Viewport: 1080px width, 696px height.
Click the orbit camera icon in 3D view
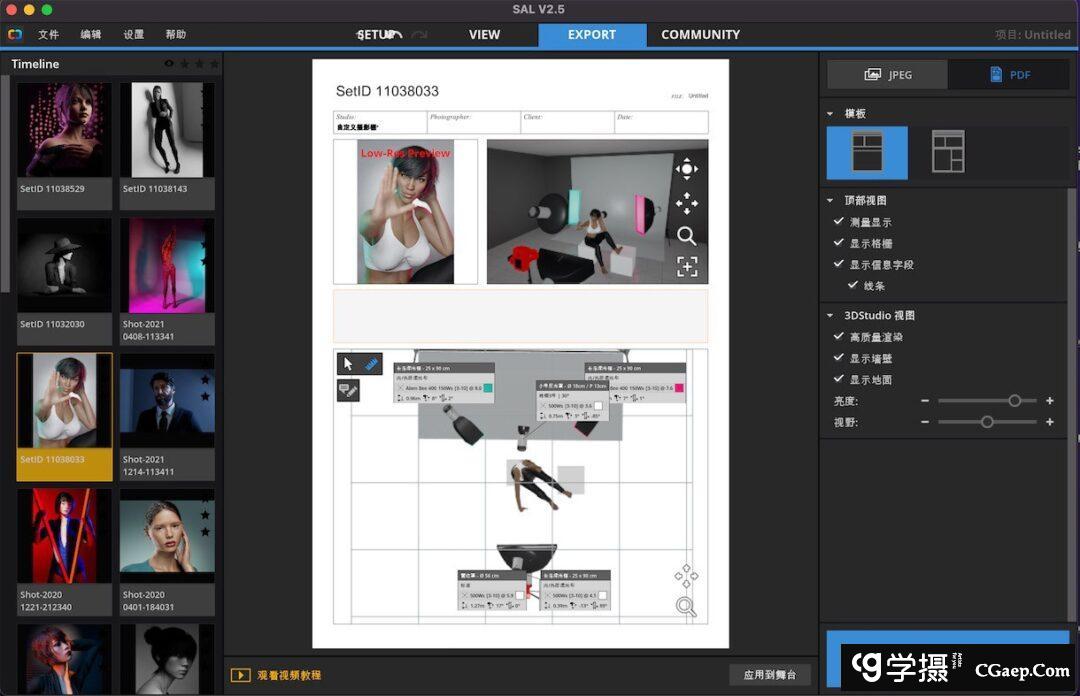point(687,169)
